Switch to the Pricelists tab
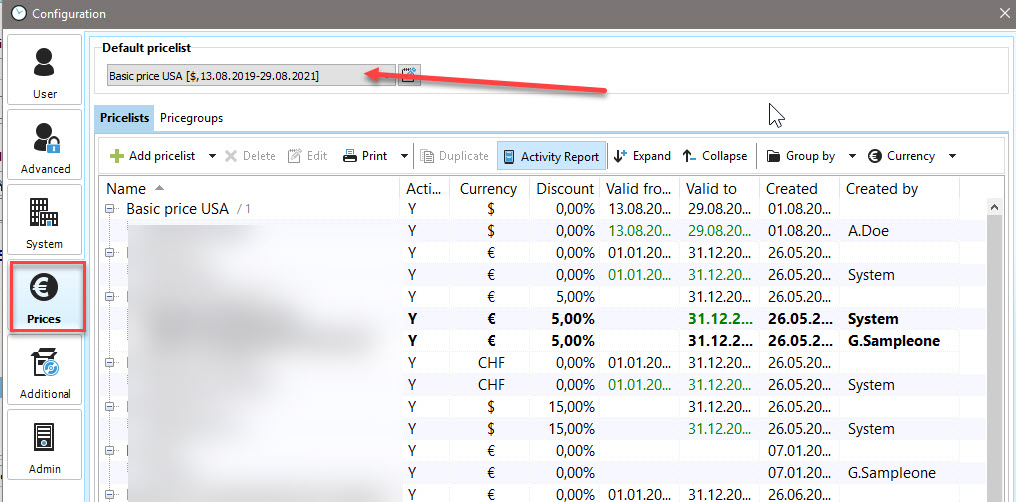 (125, 118)
